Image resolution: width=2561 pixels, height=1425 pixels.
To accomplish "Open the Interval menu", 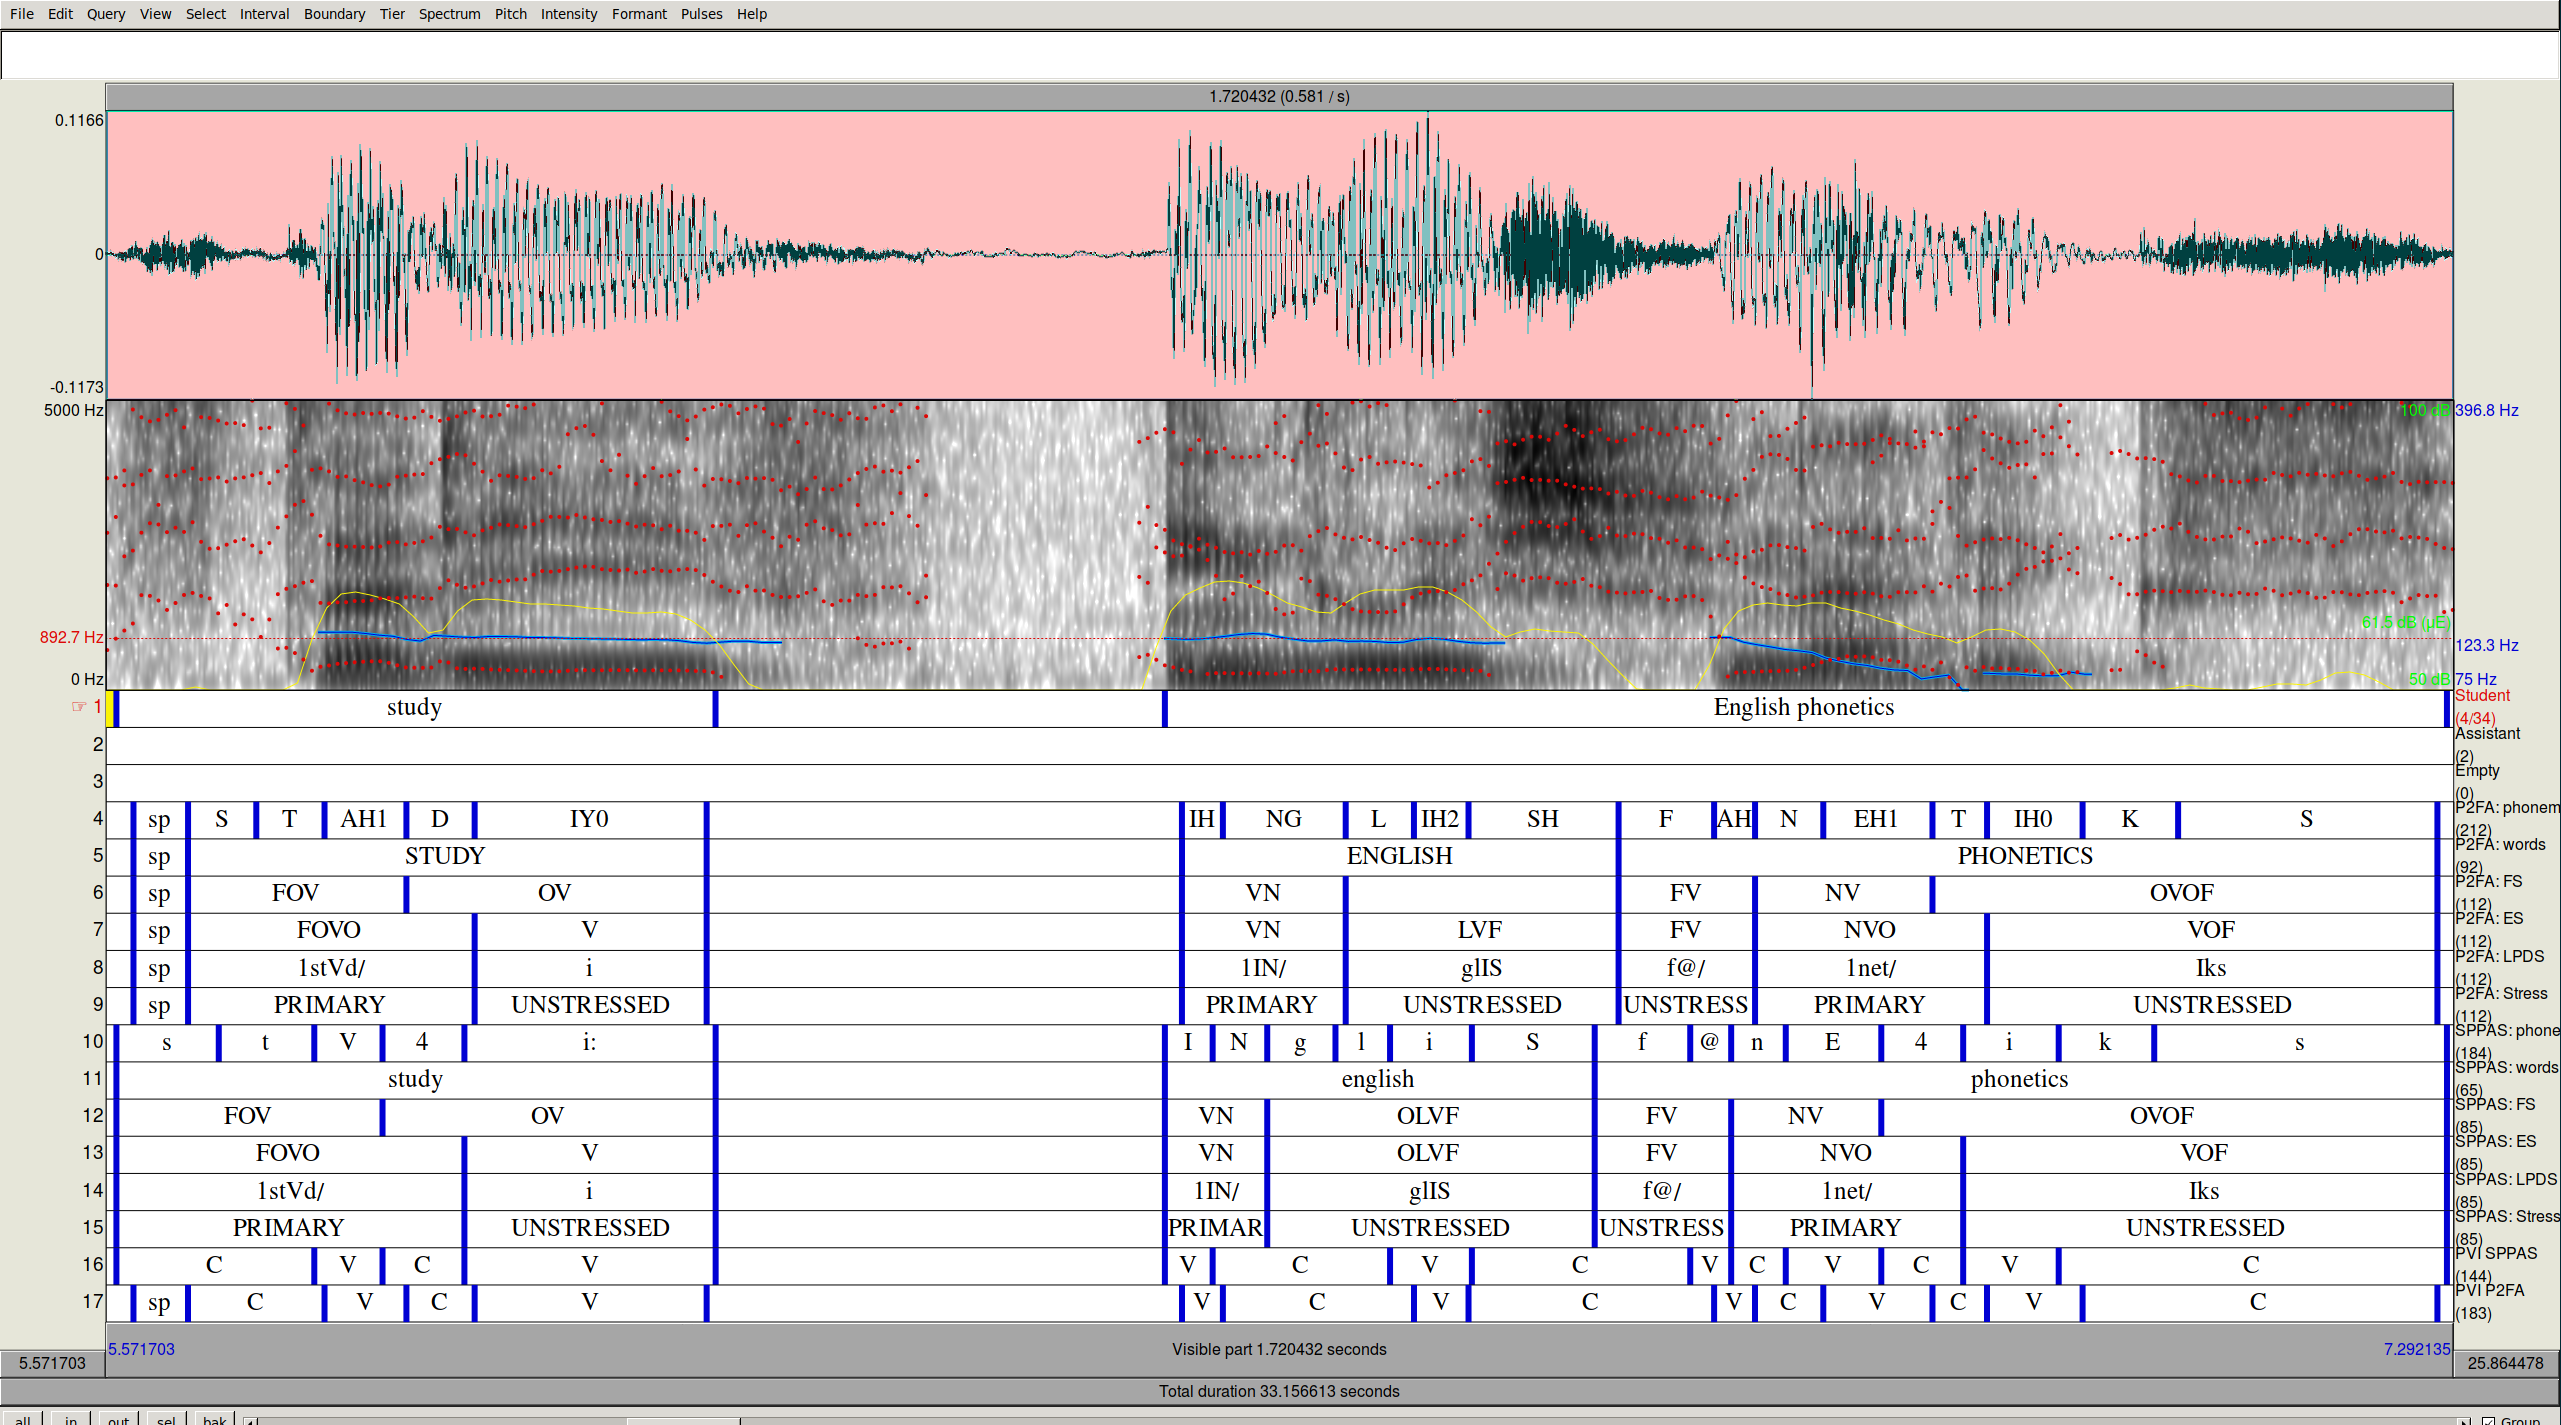I will tap(264, 14).
